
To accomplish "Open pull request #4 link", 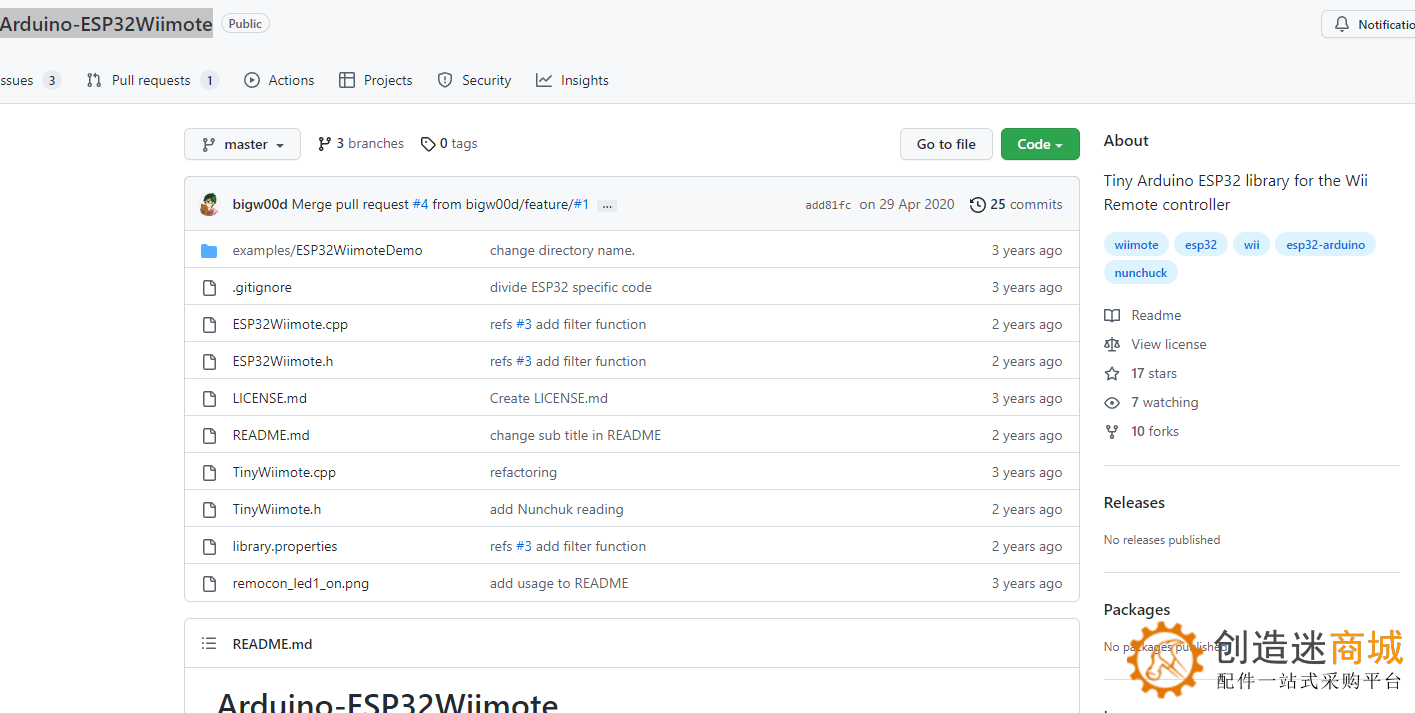I will [x=420, y=204].
